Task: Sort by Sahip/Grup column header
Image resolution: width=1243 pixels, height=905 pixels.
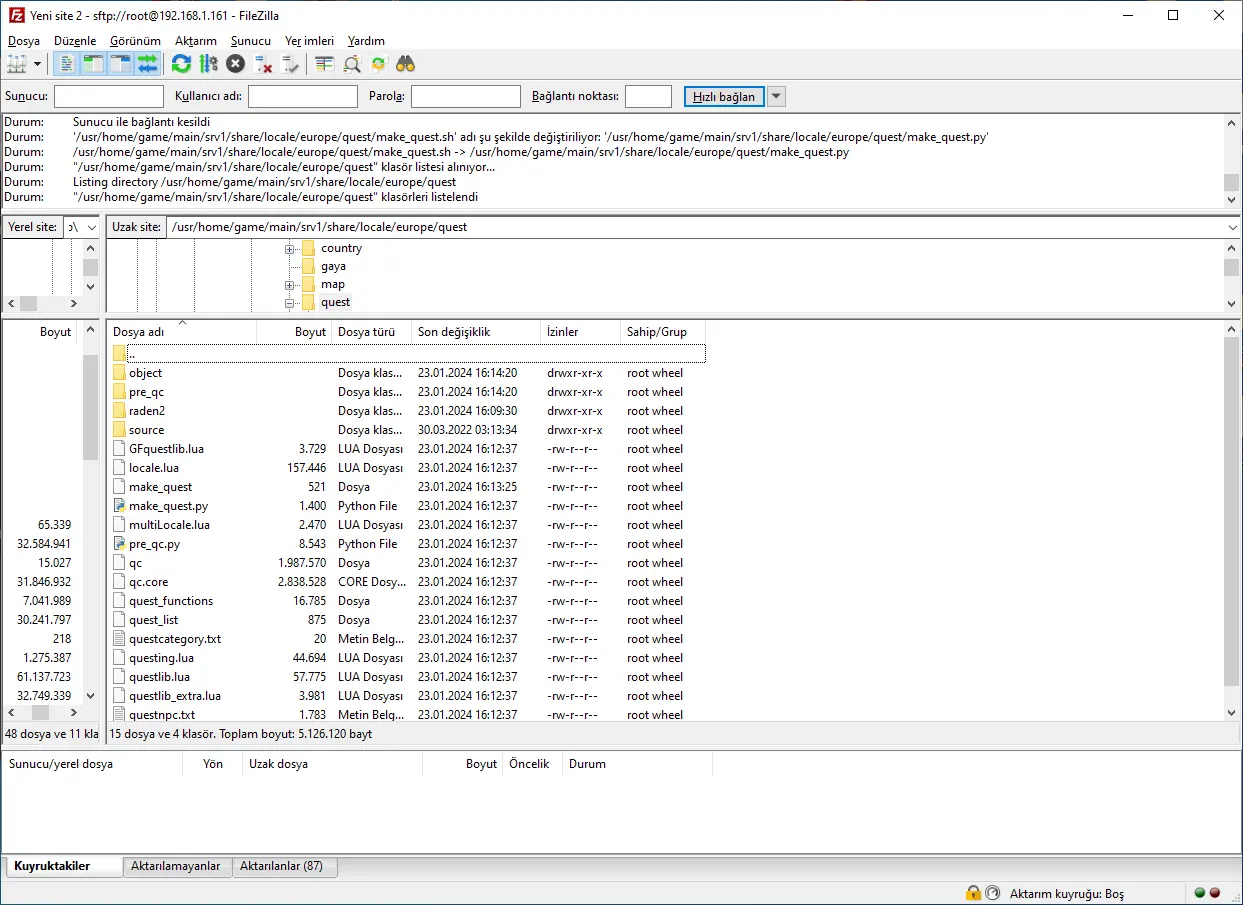Action: point(662,331)
